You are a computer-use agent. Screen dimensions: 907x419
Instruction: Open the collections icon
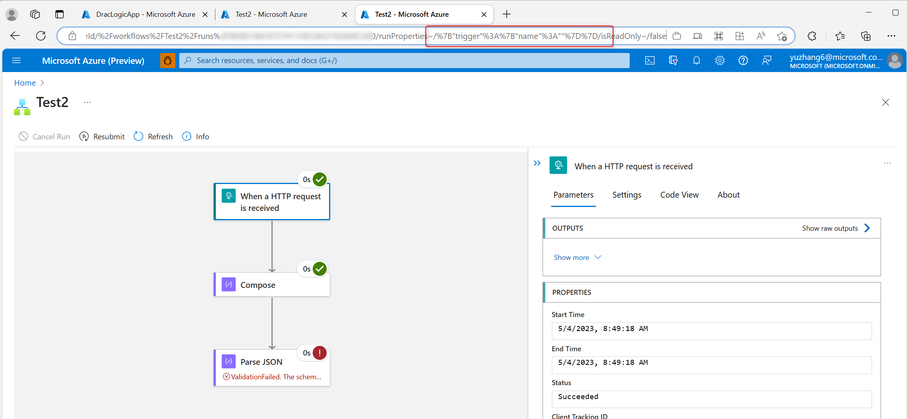click(x=866, y=36)
